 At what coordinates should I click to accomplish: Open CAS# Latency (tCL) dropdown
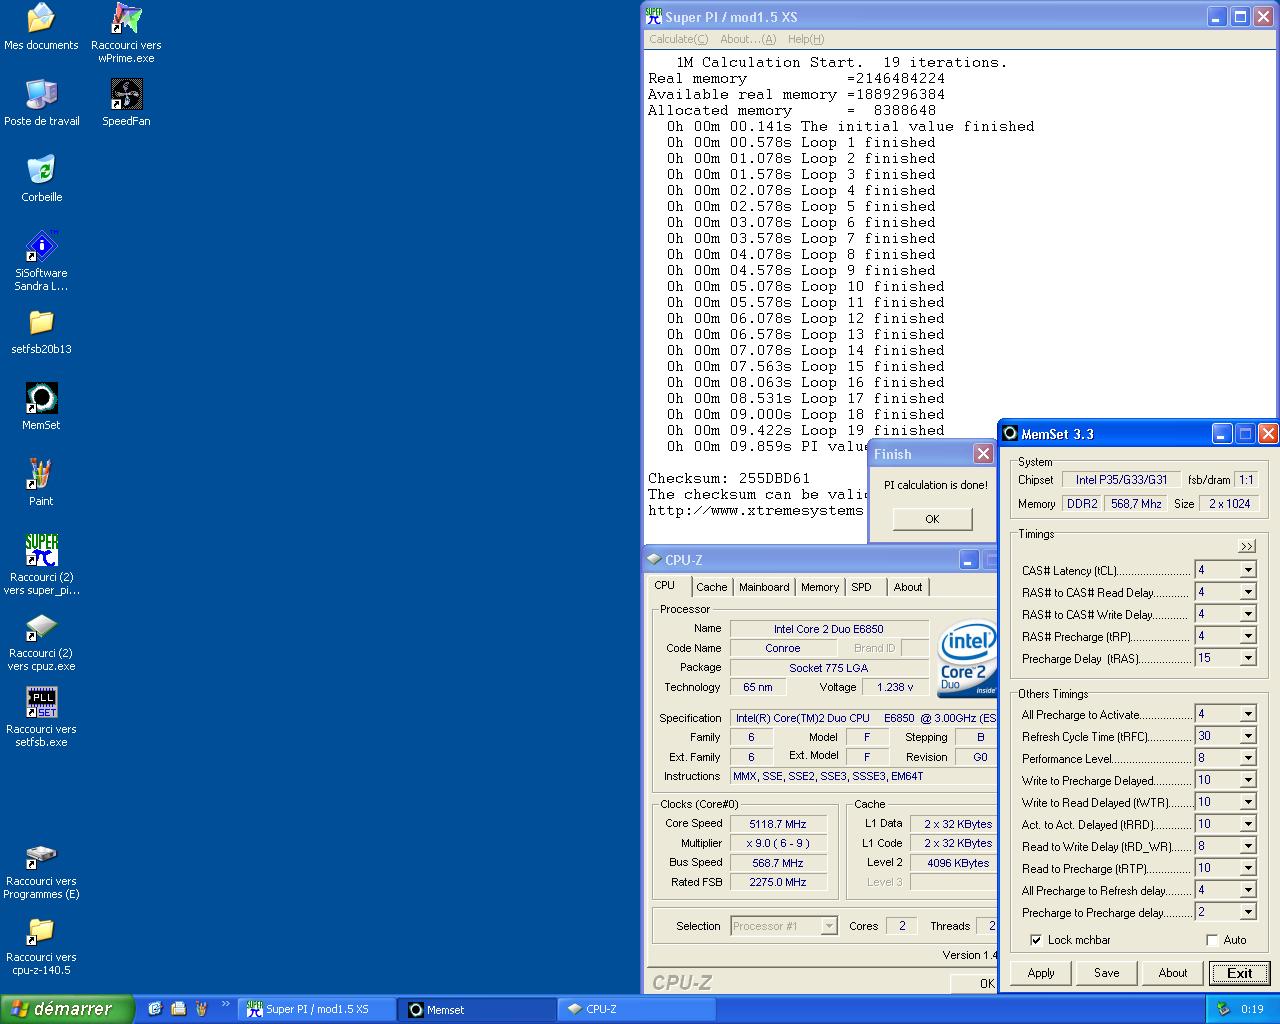tap(1248, 570)
